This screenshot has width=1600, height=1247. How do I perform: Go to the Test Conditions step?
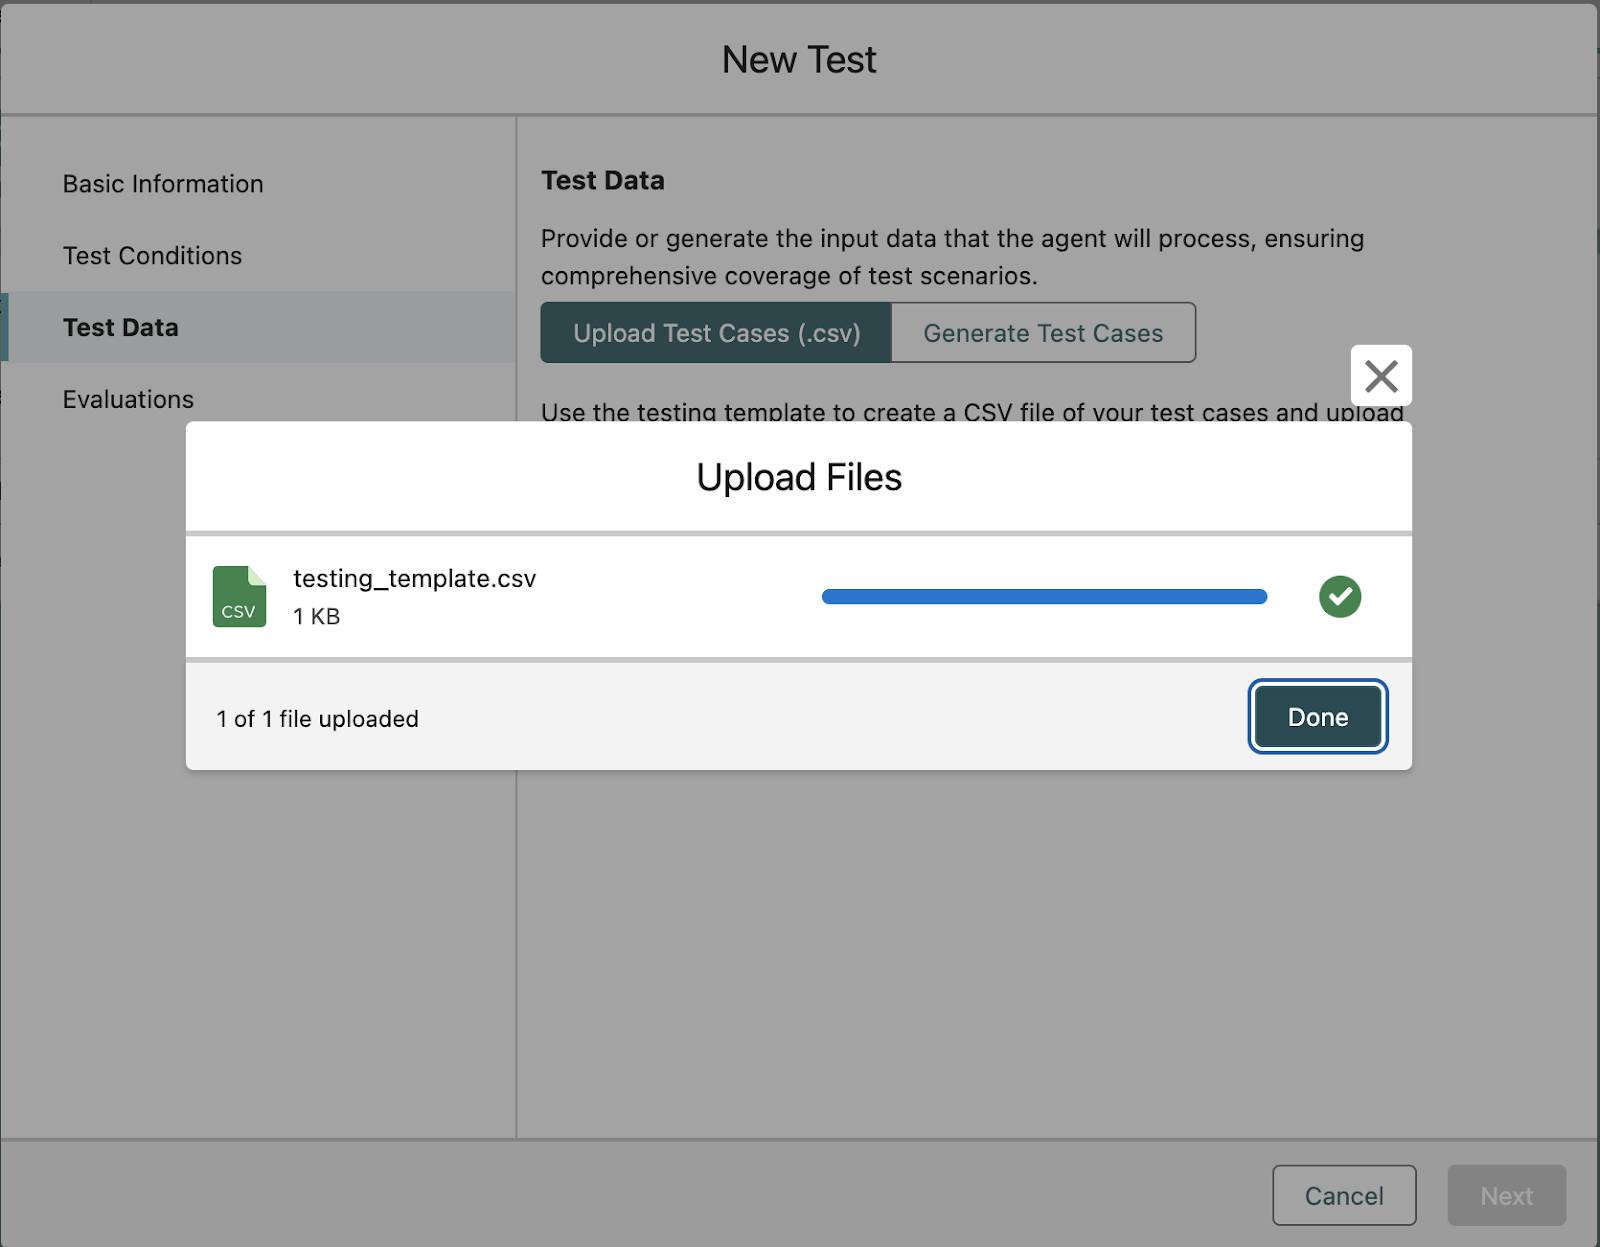152,256
